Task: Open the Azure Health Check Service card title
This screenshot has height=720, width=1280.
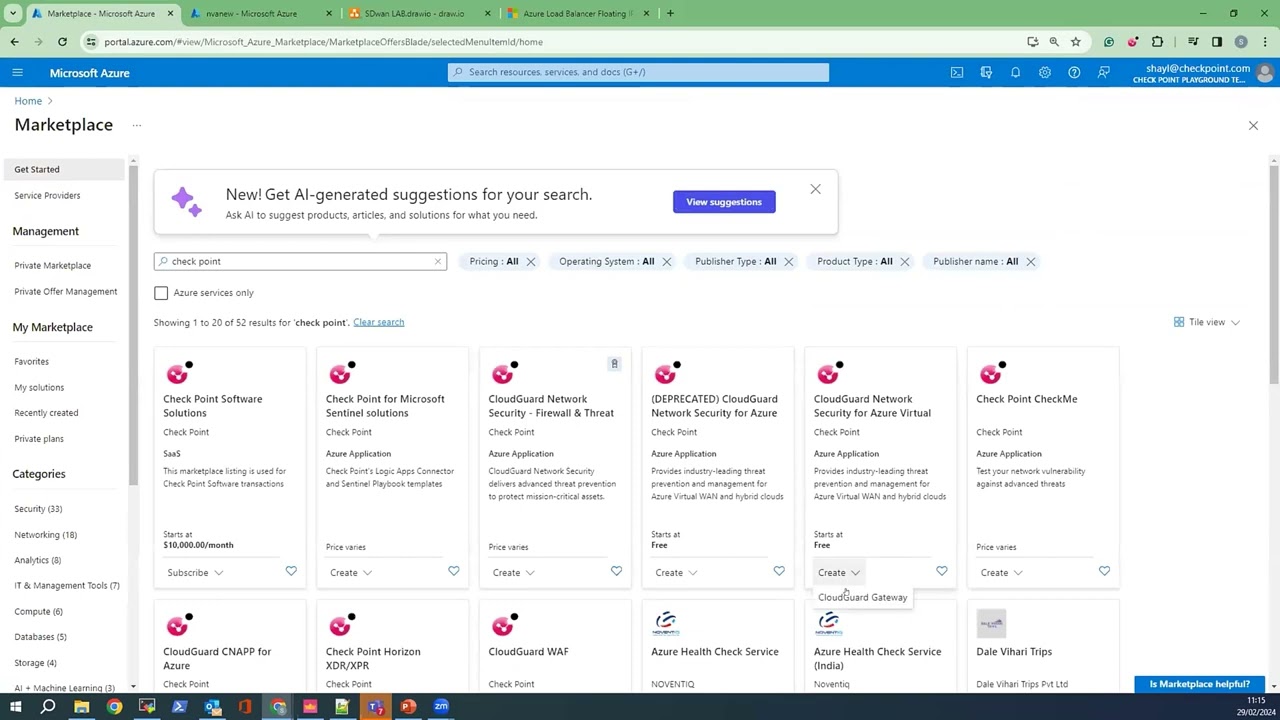Action: coord(714,651)
